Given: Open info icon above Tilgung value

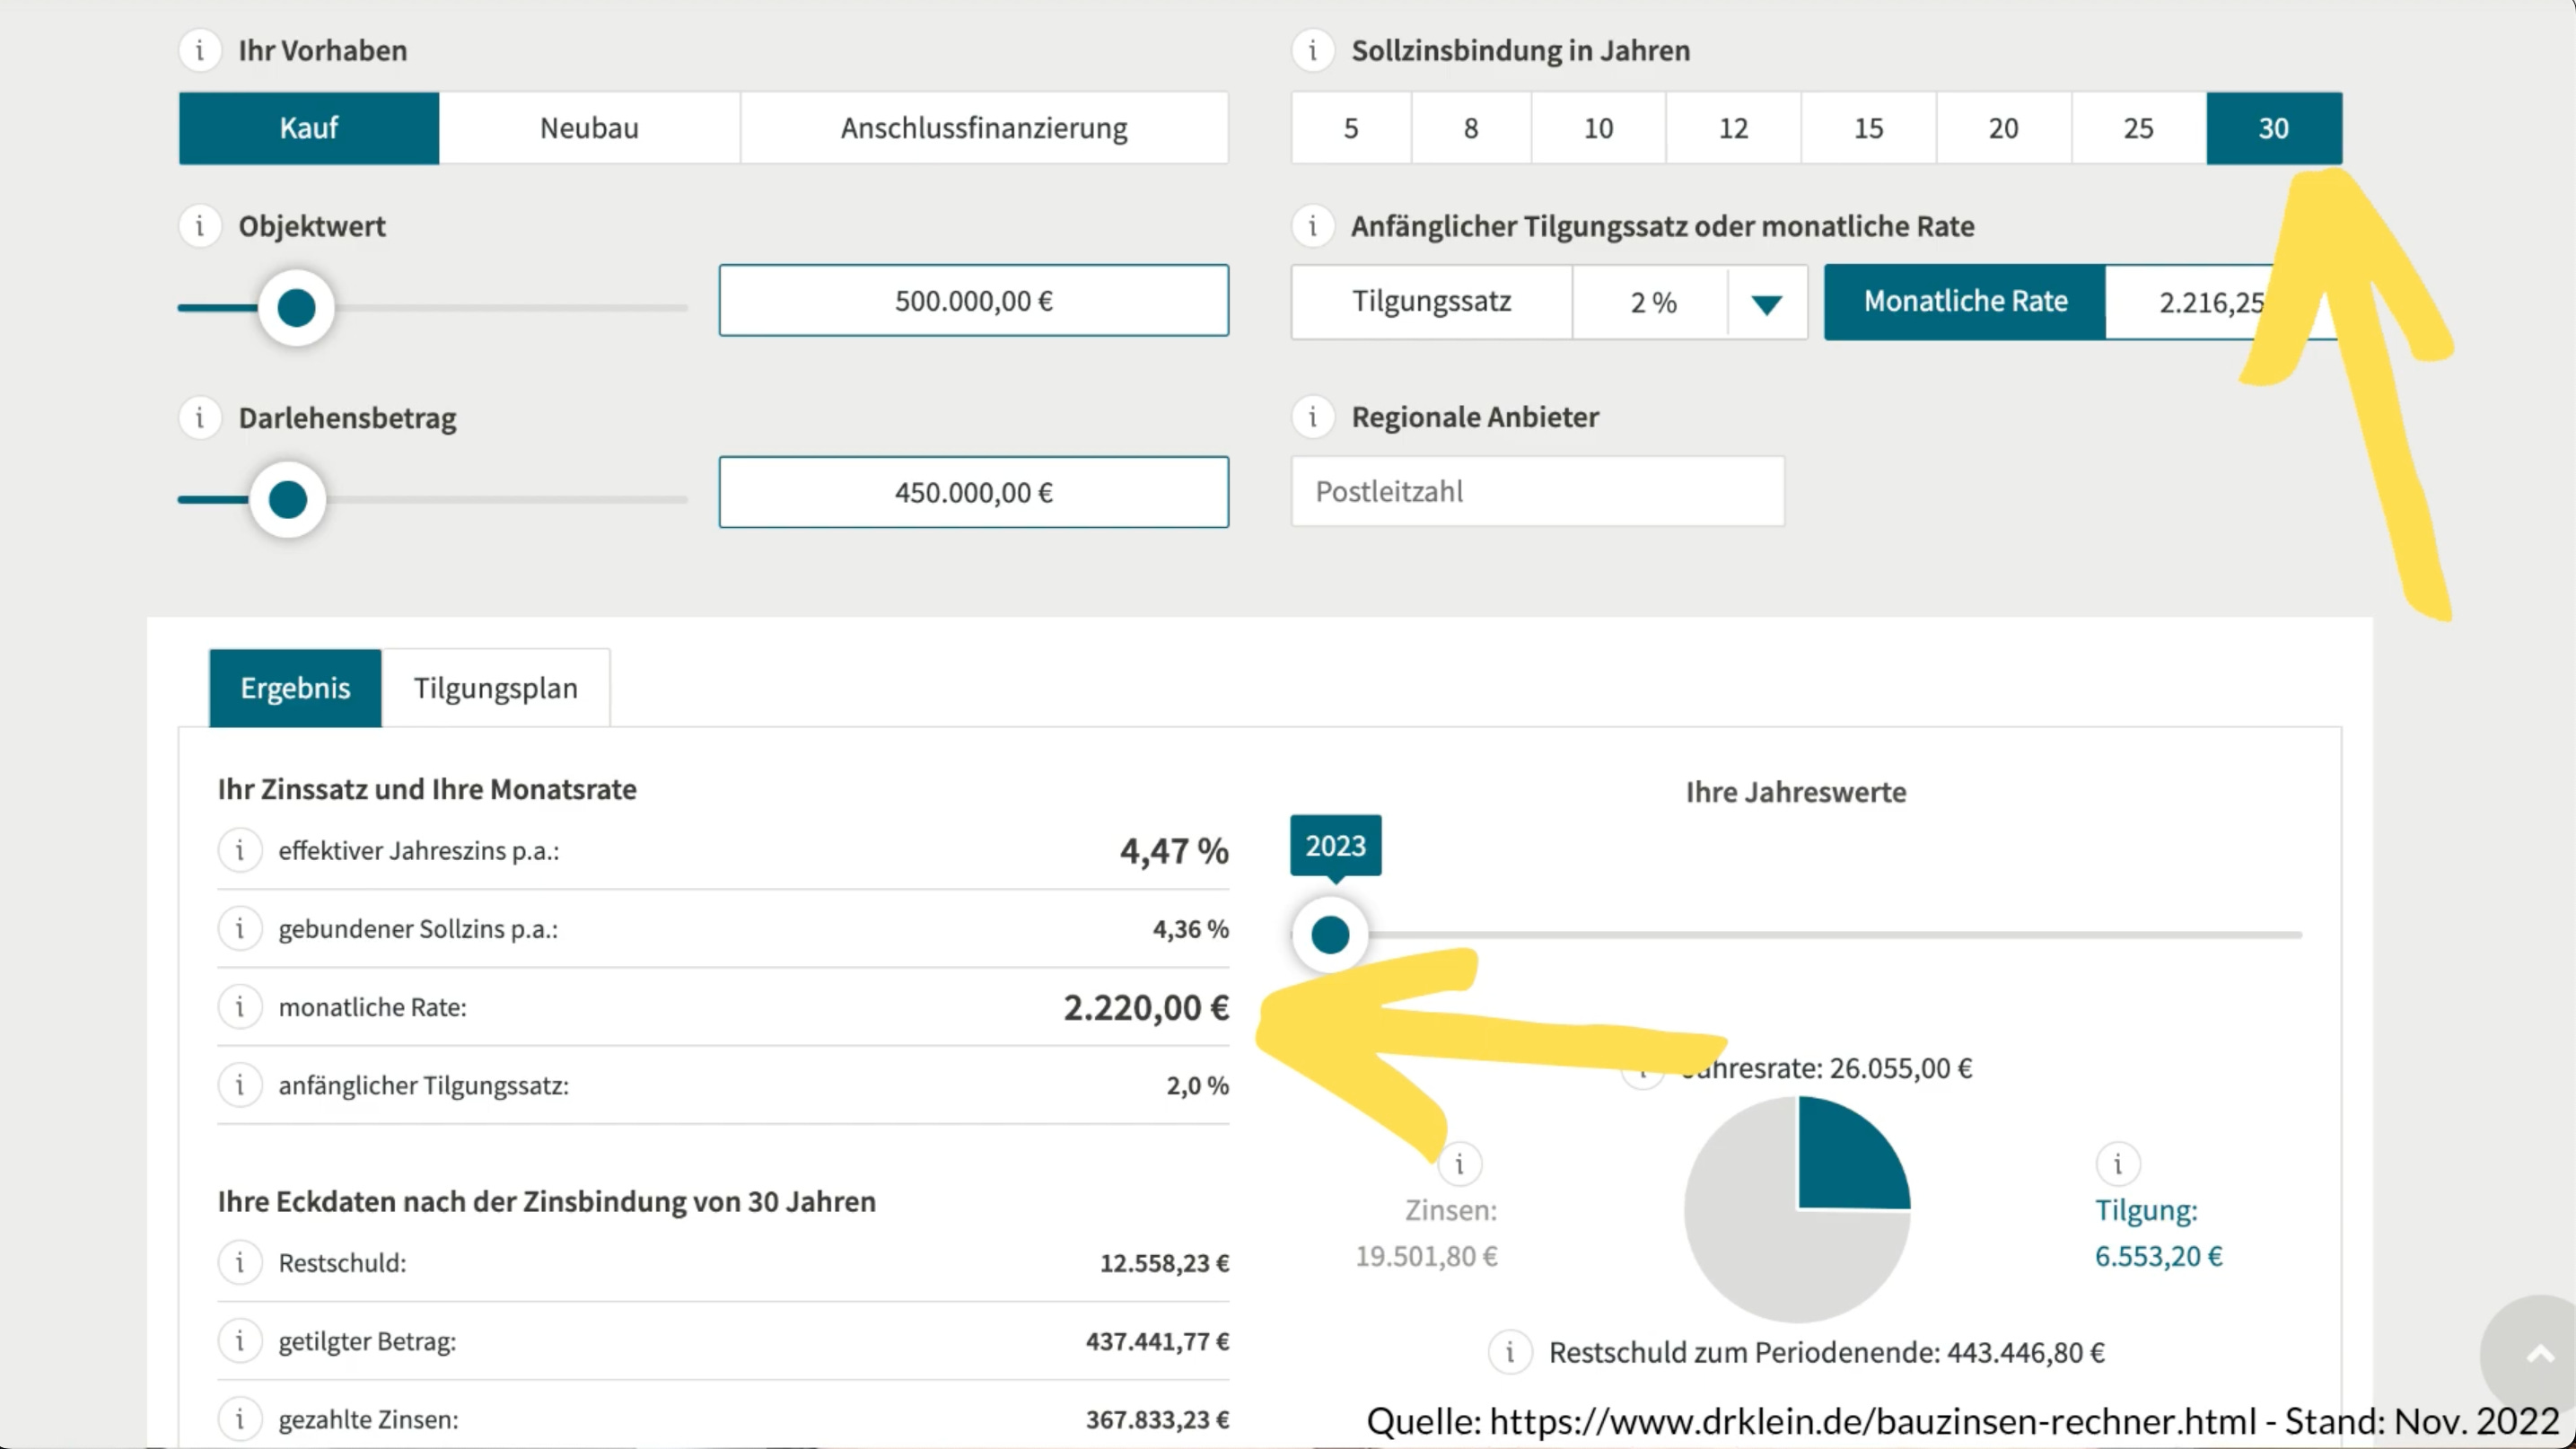Looking at the screenshot, I should click(2118, 1164).
